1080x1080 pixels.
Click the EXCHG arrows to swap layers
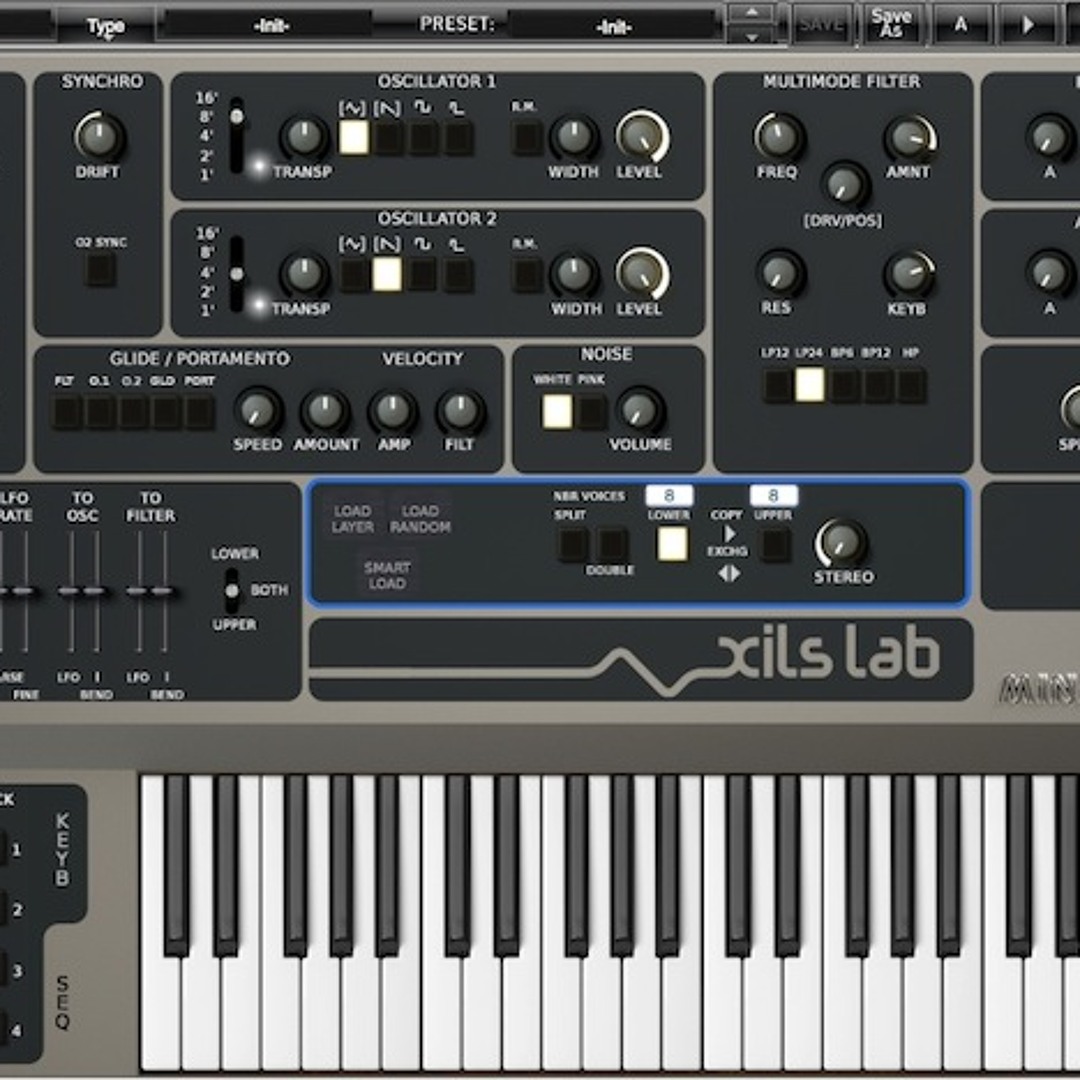pyautogui.click(x=729, y=573)
